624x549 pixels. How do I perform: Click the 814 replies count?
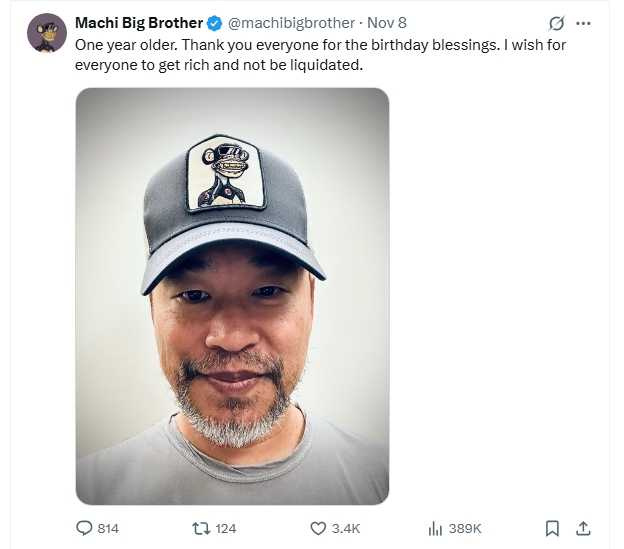point(108,528)
